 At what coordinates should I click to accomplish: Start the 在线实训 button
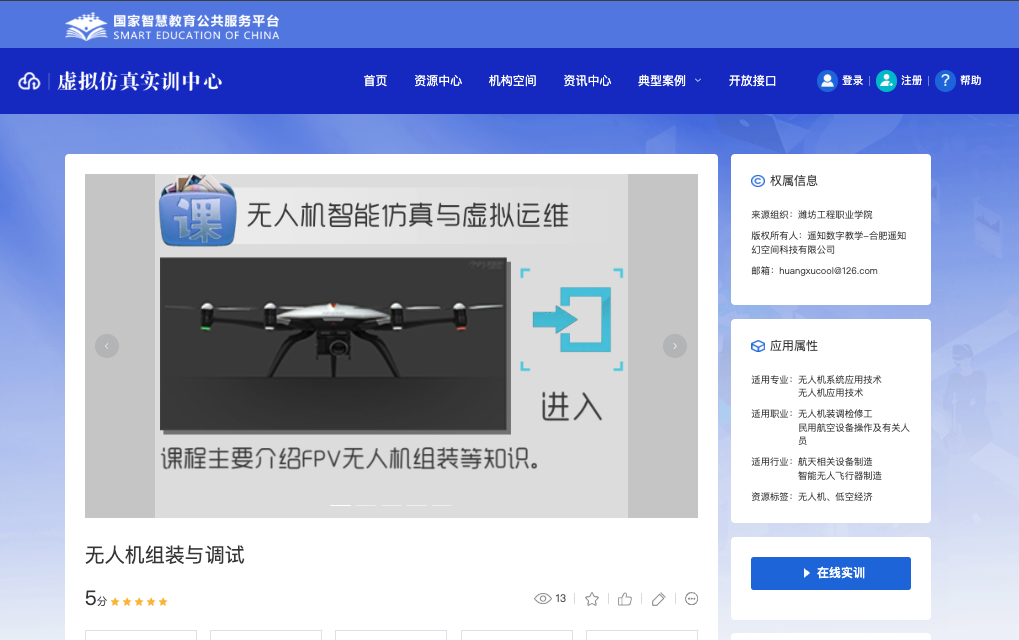click(x=831, y=573)
